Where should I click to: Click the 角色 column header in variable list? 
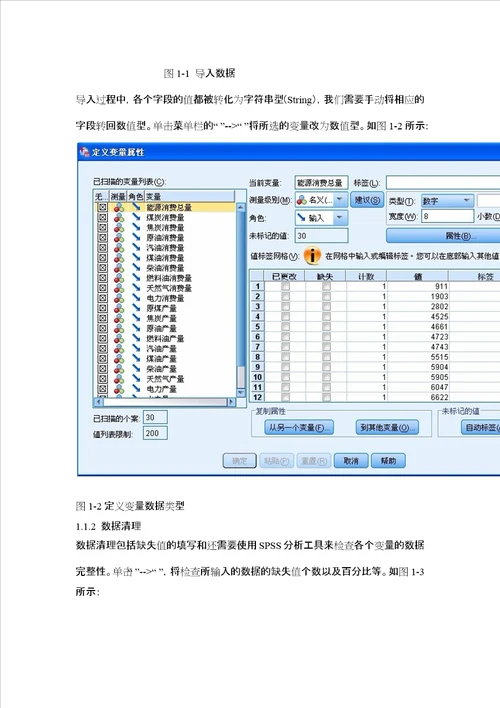pos(136,196)
